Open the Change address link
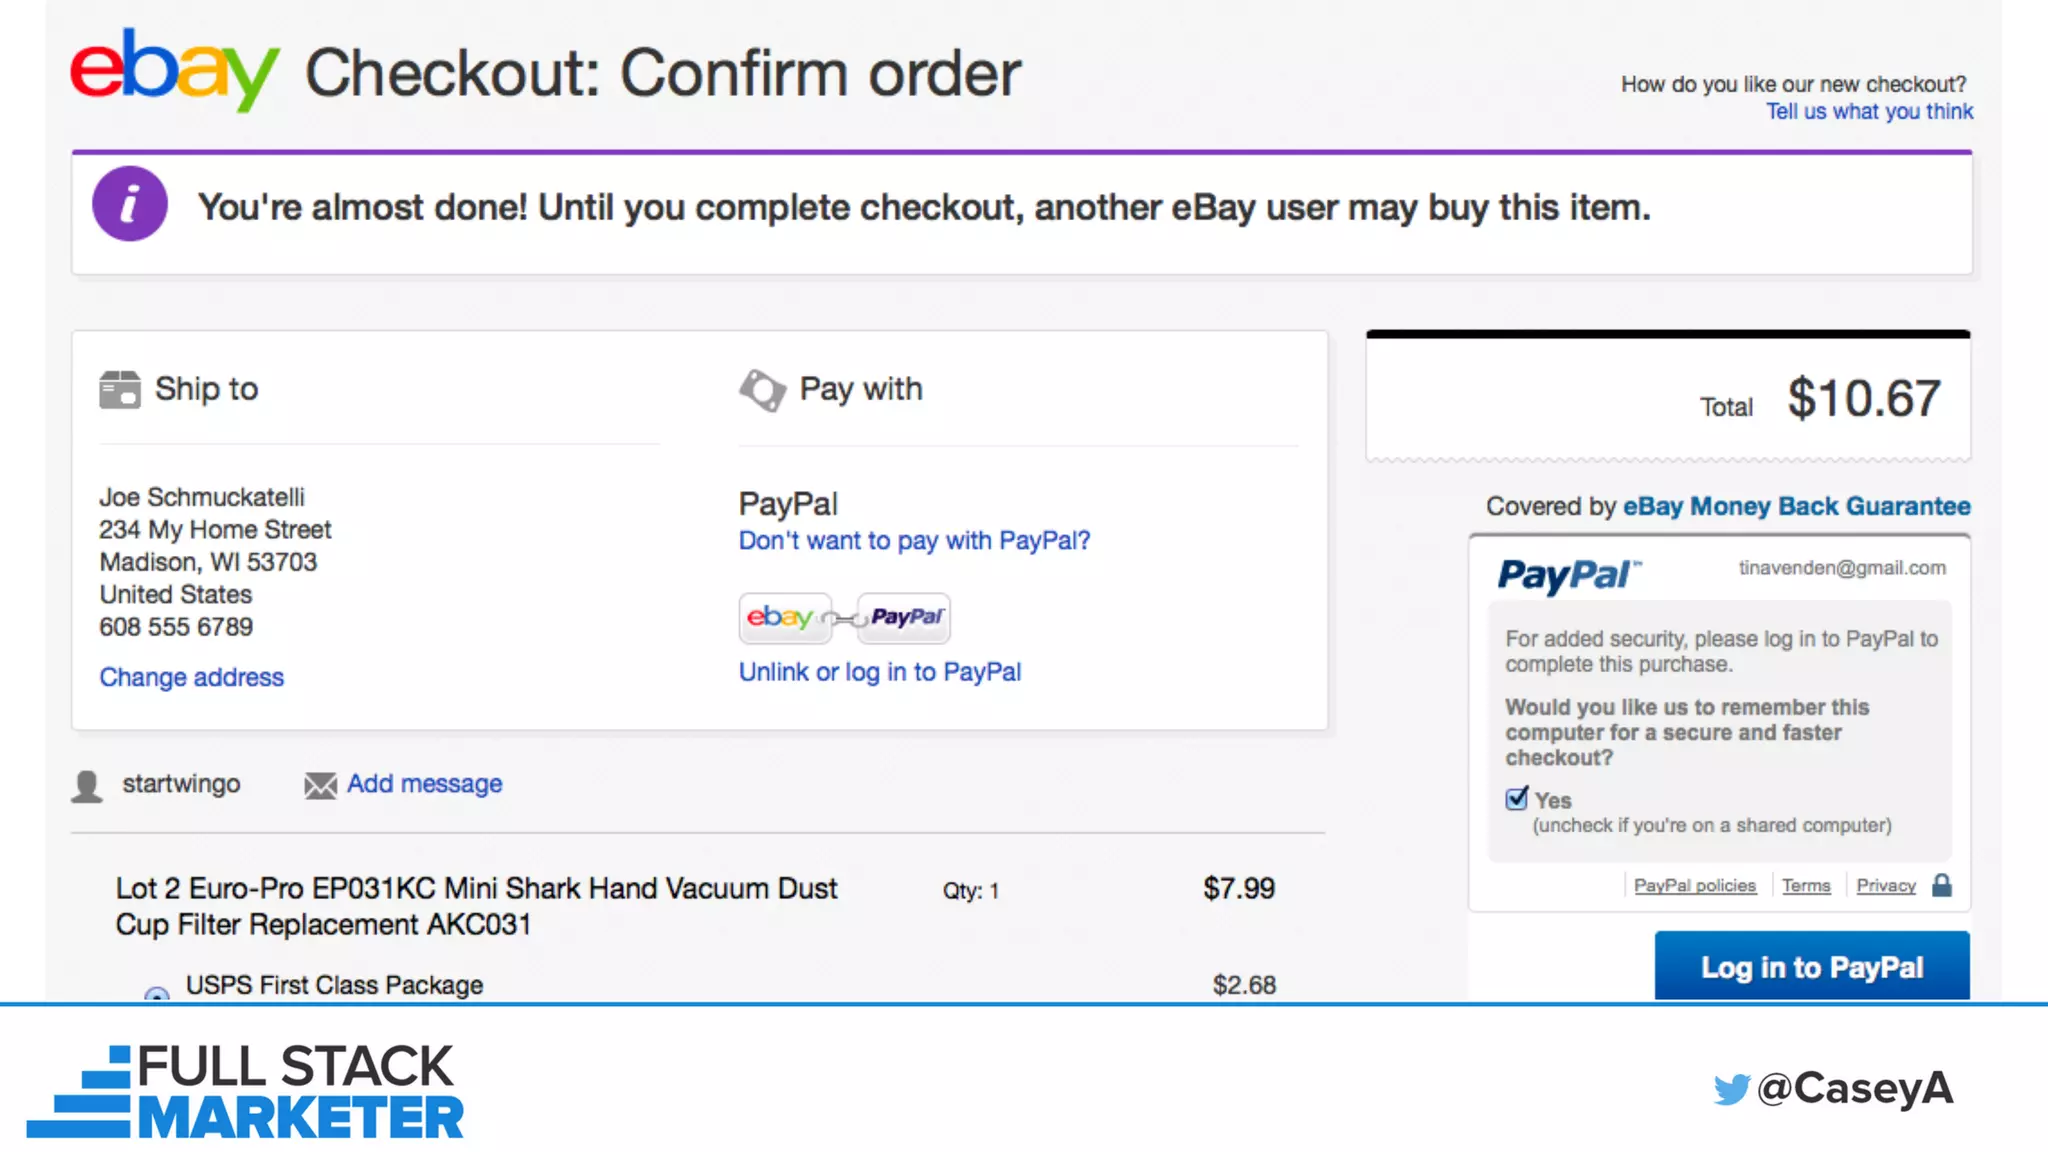Viewport: 2048px width, 1152px height. click(x=191, y=677)
